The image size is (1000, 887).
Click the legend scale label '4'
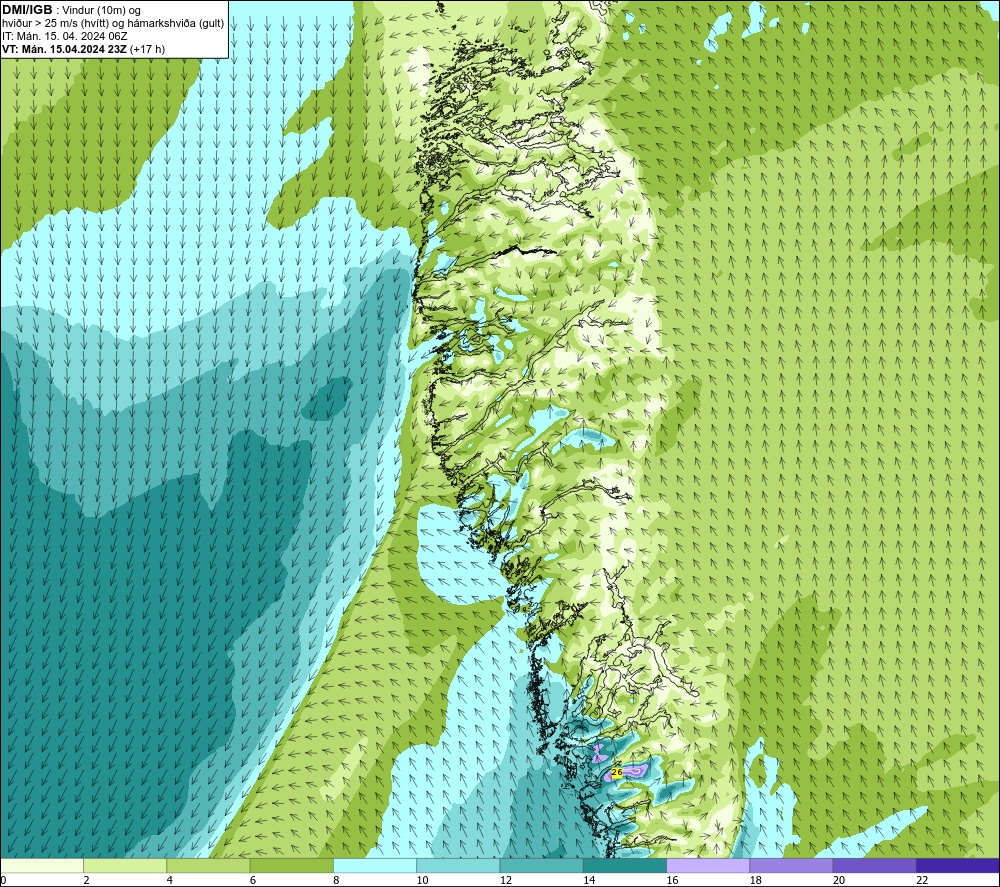[x=170, y=880]
